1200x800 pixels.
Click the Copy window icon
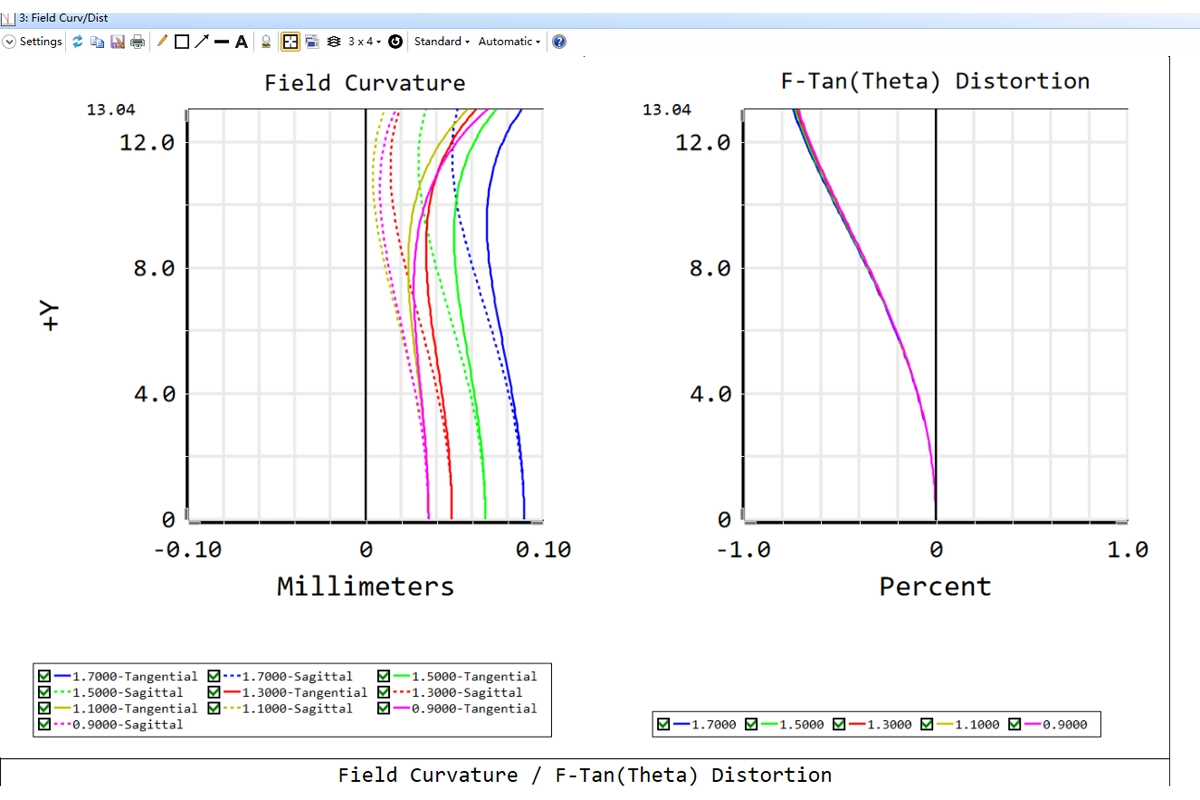point(97,42)
